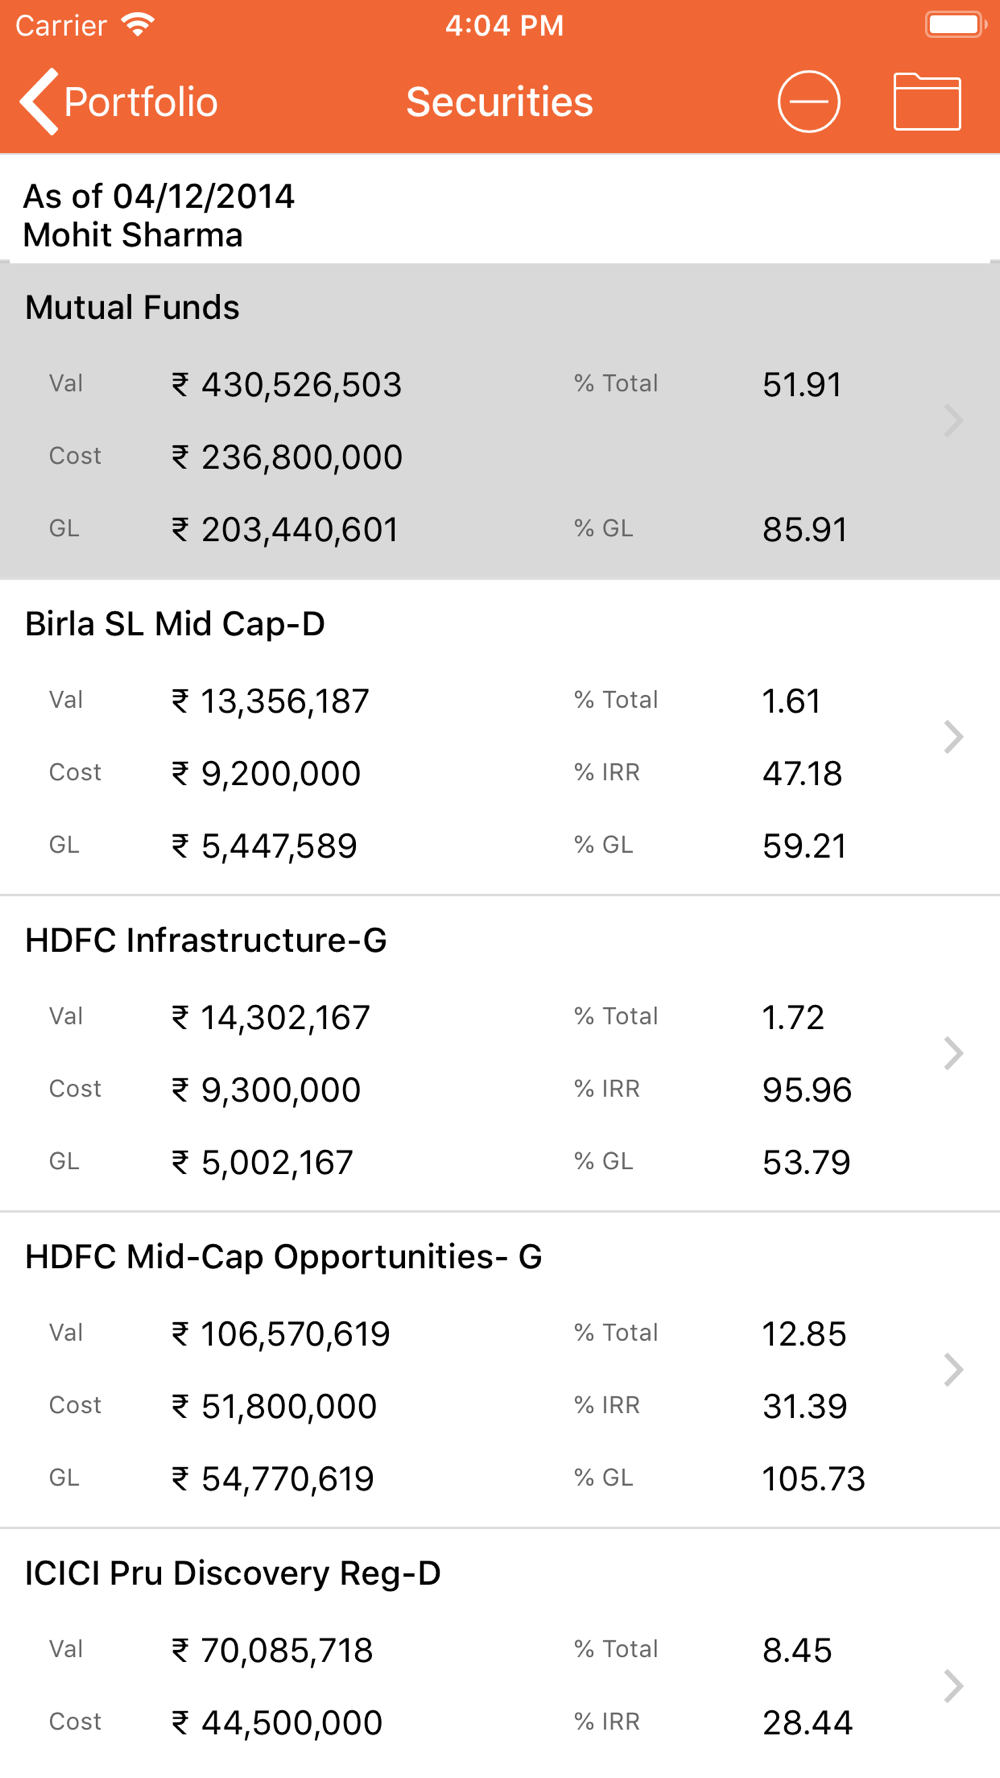Image resolution: width=1000 pixels, height=1778 pixels.
Task: Tap the battery indicator icon
Action: coord(955,24)
